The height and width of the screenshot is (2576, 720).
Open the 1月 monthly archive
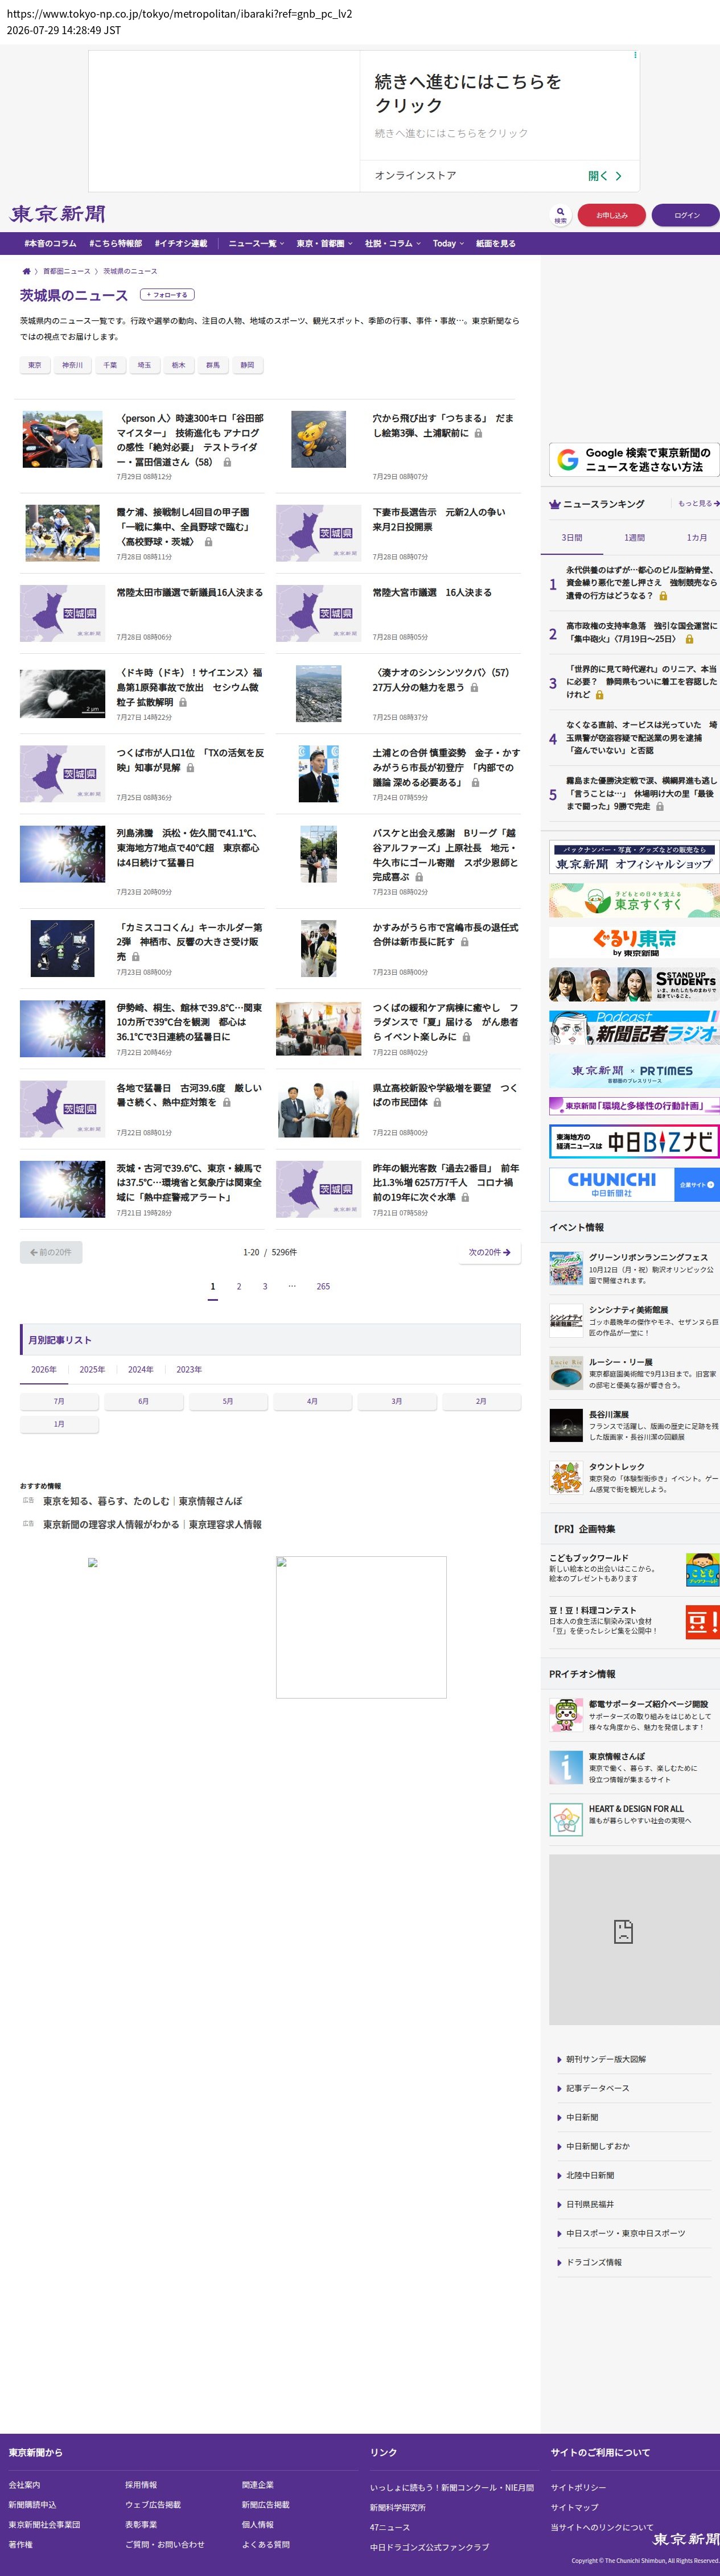coord(59,1424)
